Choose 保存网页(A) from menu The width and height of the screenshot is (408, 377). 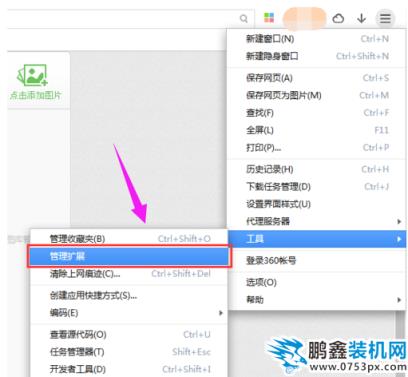point(317,78)
